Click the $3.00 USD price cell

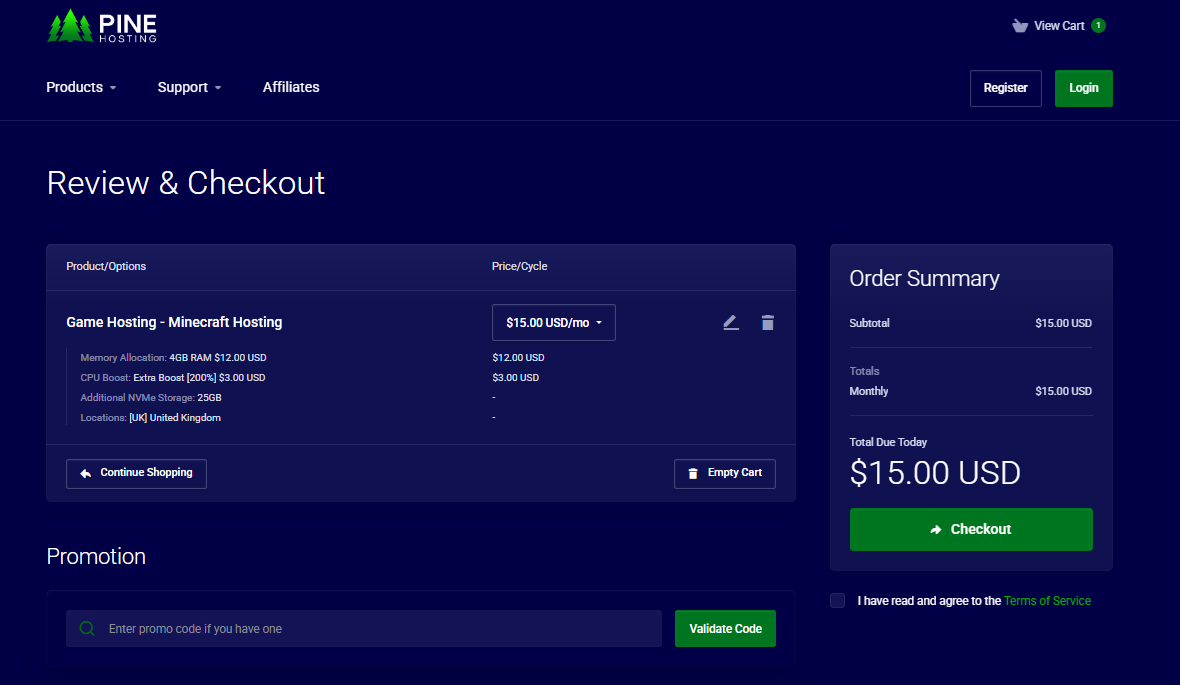tap(515, 378)
